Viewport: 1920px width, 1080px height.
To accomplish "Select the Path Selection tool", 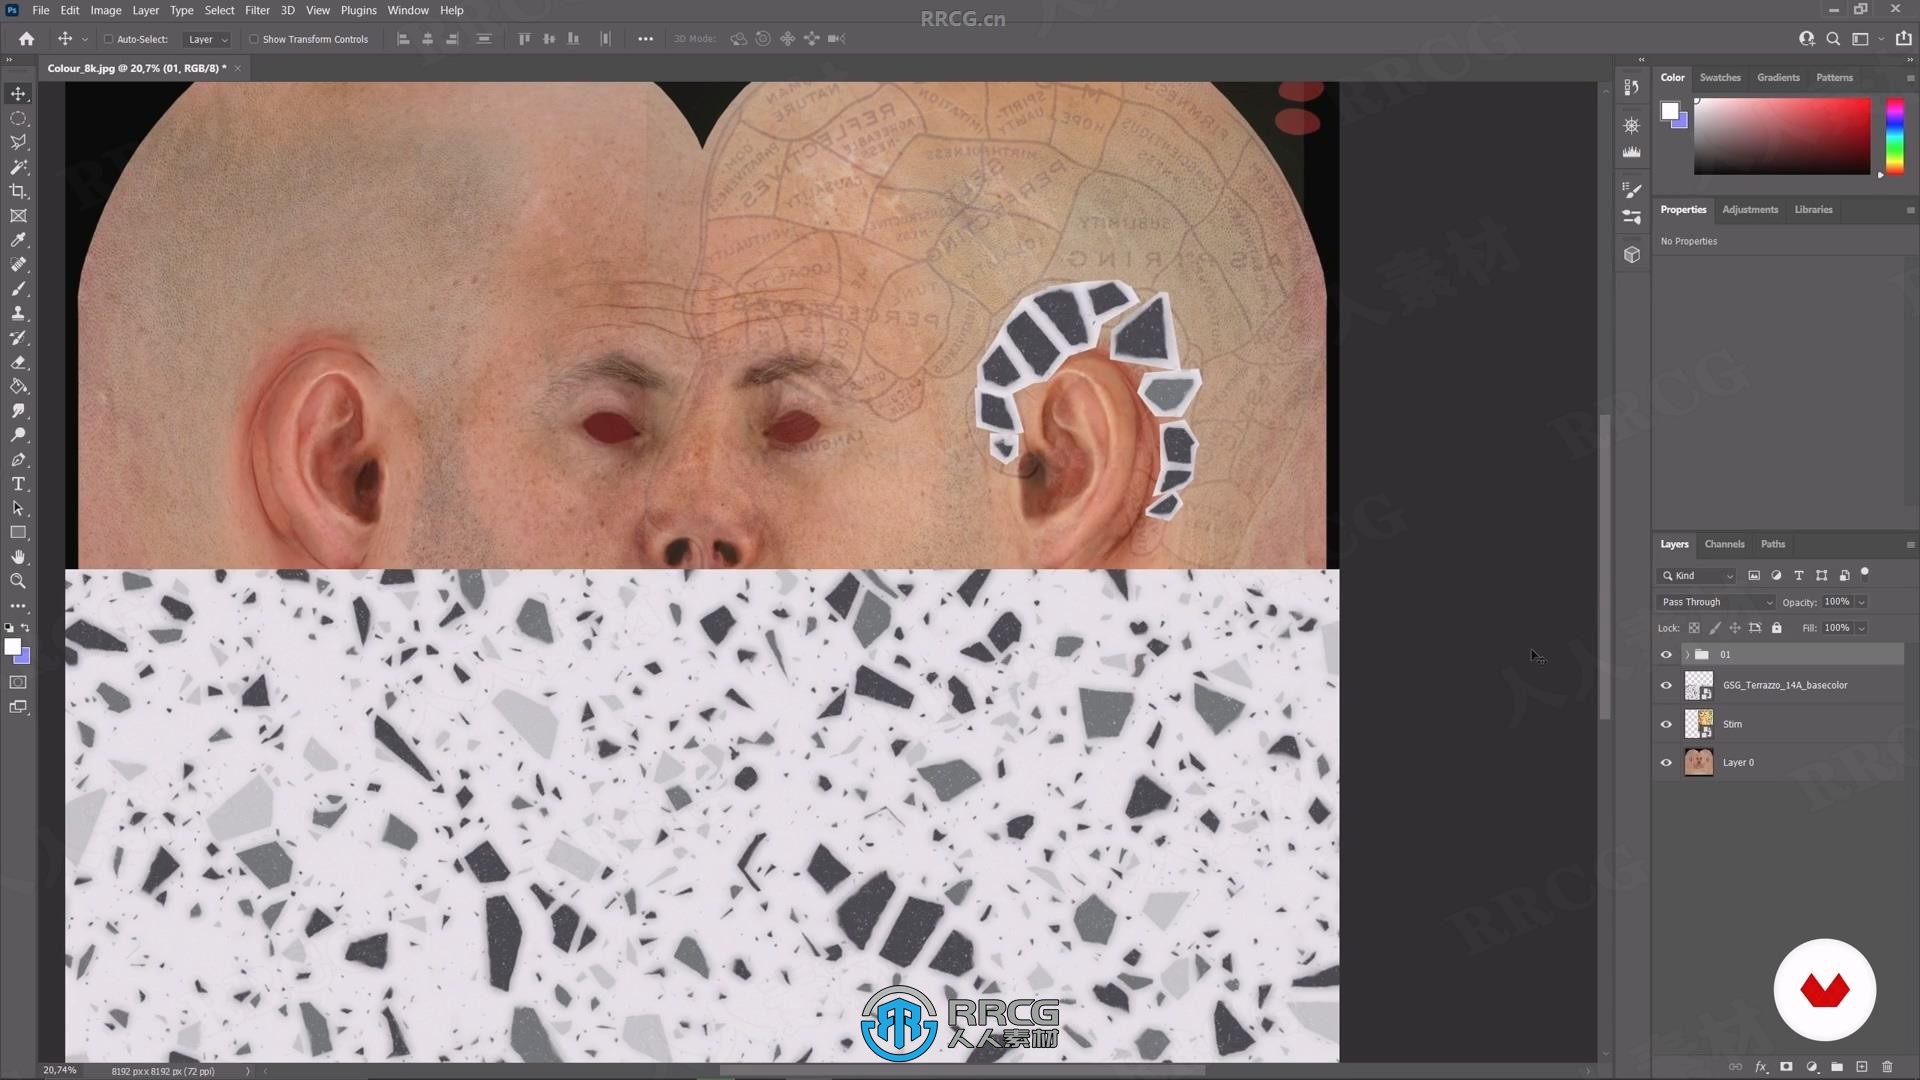I will pos(18,508).
